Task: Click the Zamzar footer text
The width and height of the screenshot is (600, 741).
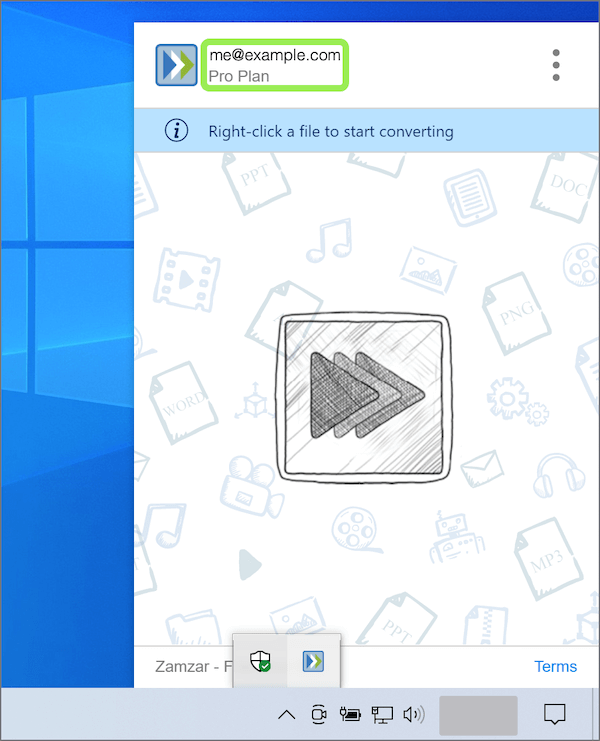Action: (194, 666)
